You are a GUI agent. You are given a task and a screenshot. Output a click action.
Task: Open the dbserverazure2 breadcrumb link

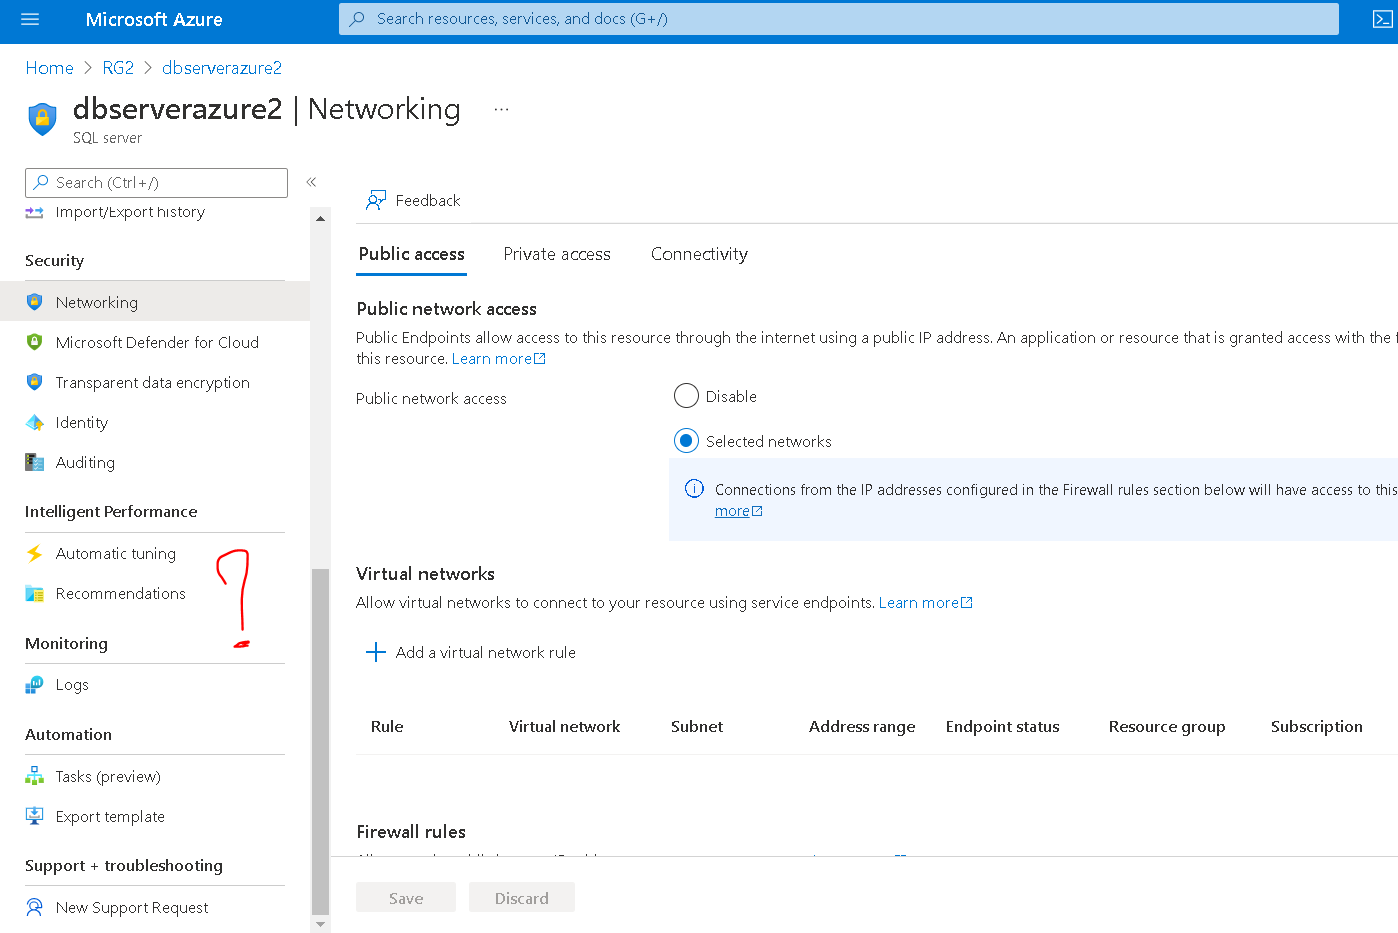click(x=222, y=68)
